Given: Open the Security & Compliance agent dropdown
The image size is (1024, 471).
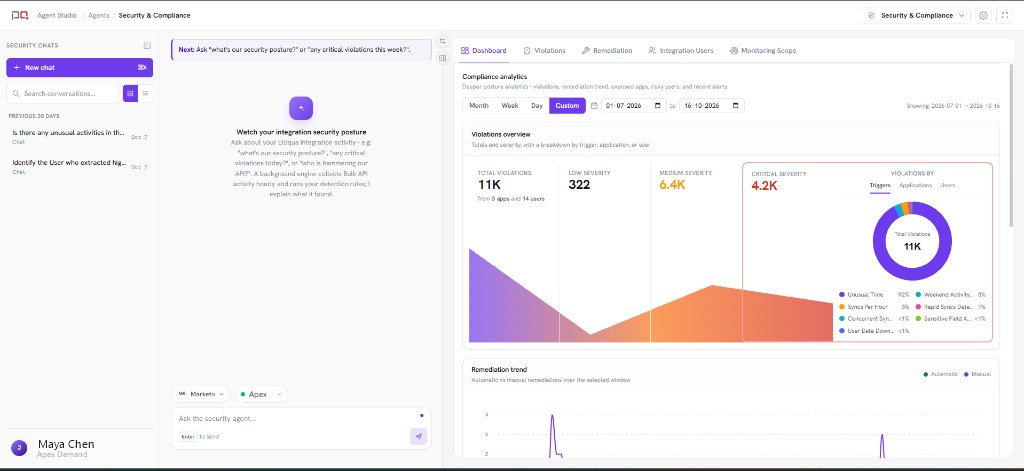Looking at the screenshot, I should click(x=916, y=15).
